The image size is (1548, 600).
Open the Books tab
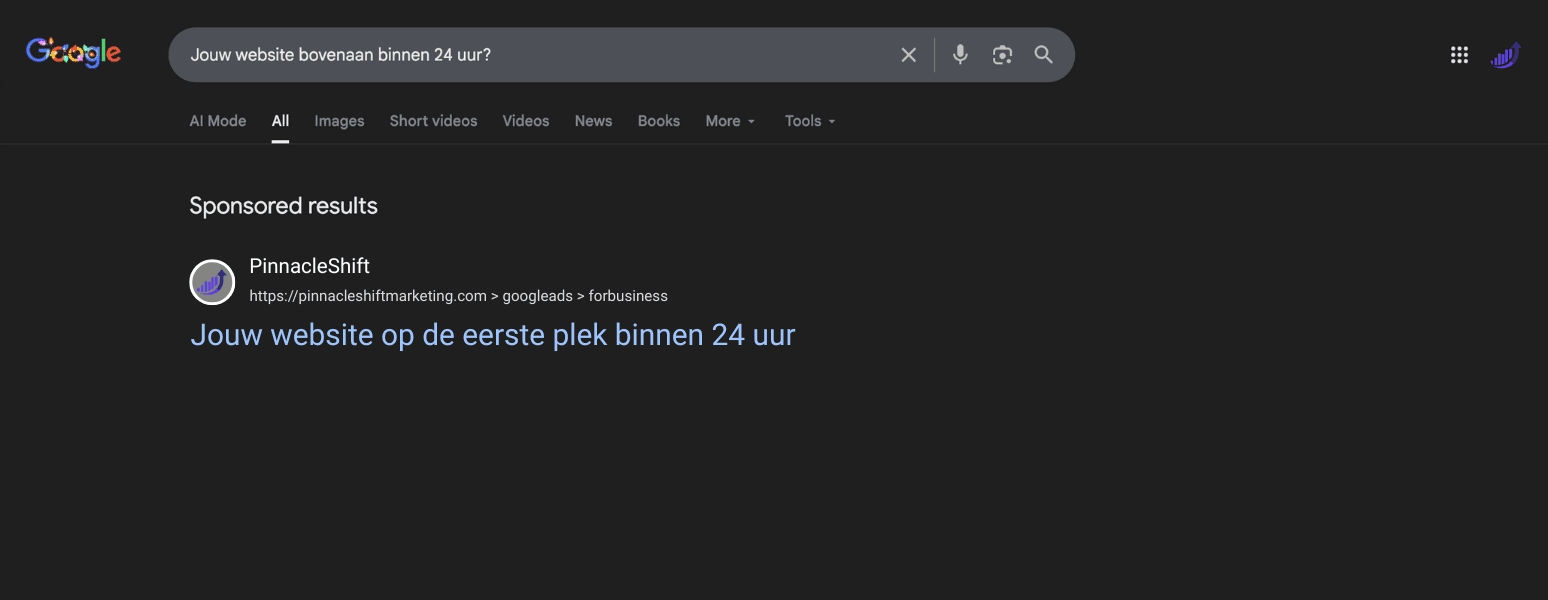tap(659, 121)
